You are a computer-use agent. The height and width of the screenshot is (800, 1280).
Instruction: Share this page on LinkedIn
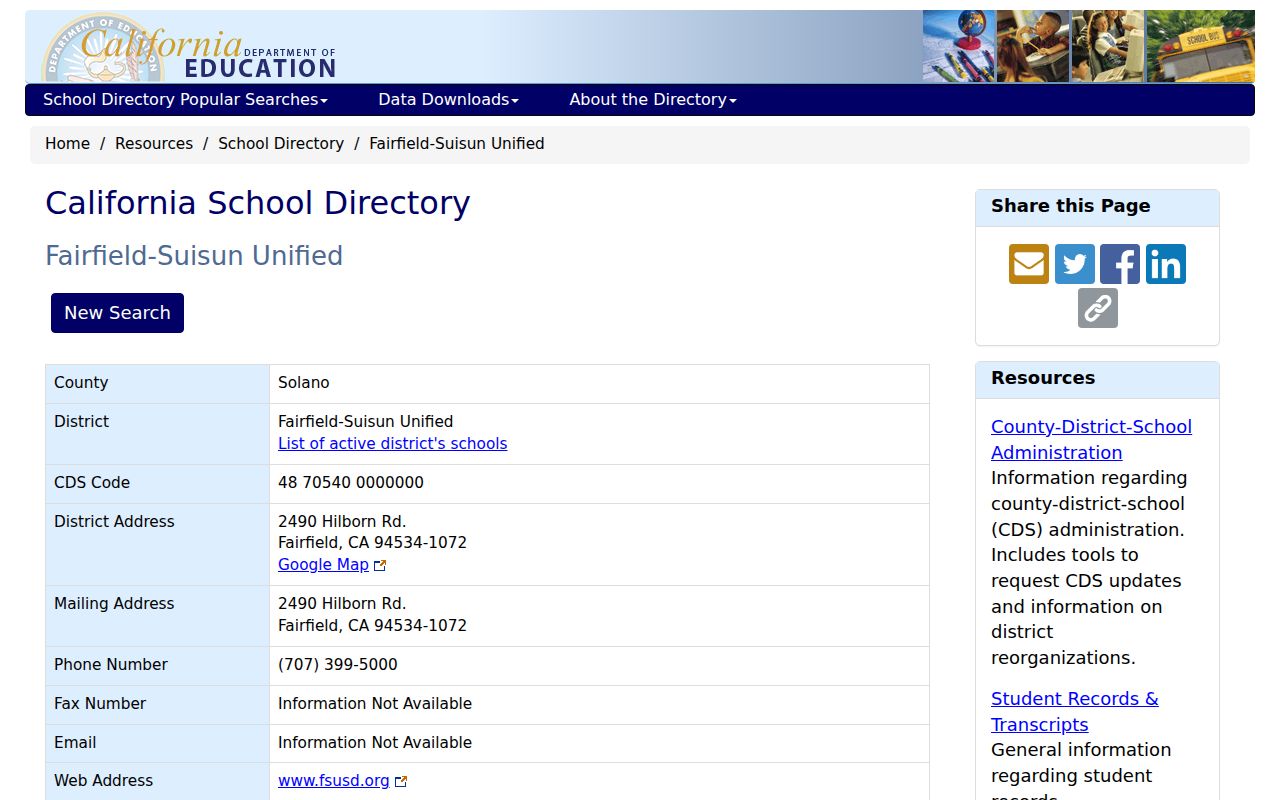click(1166, 264)
